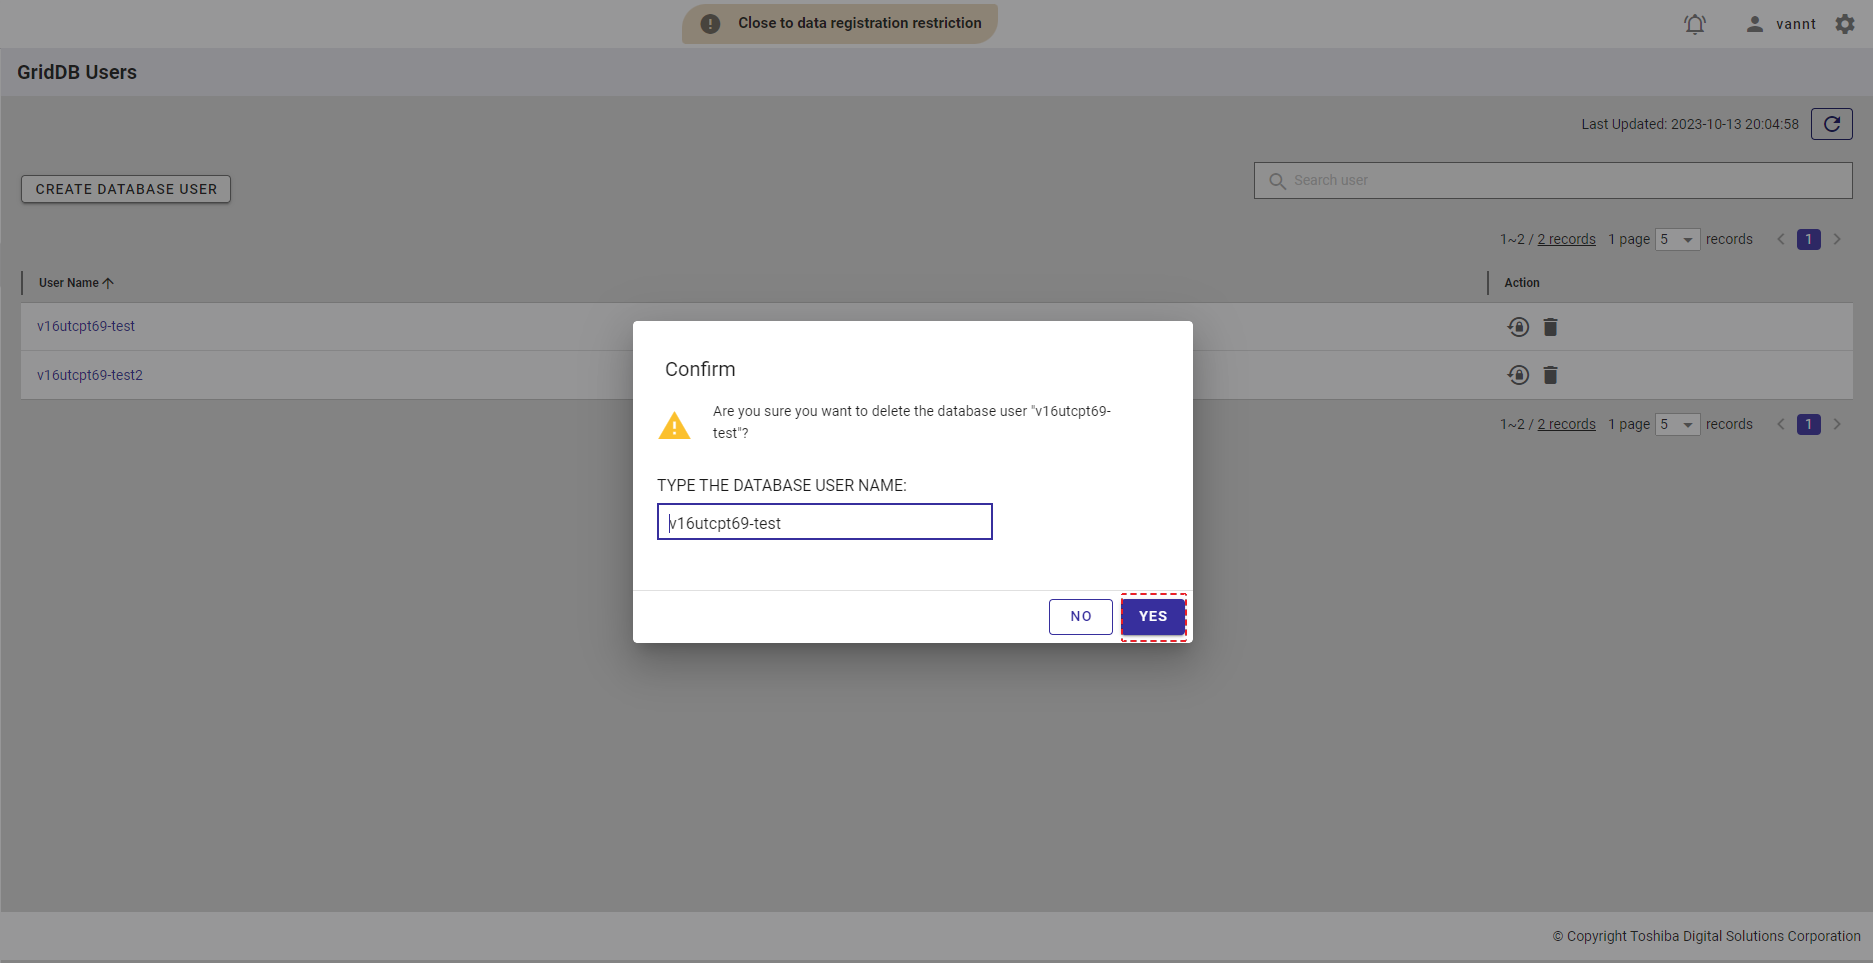Click reset password icon for v16utcpt69-test2
This screenshot has width=1873, height=963.
tap(1518, 375)
